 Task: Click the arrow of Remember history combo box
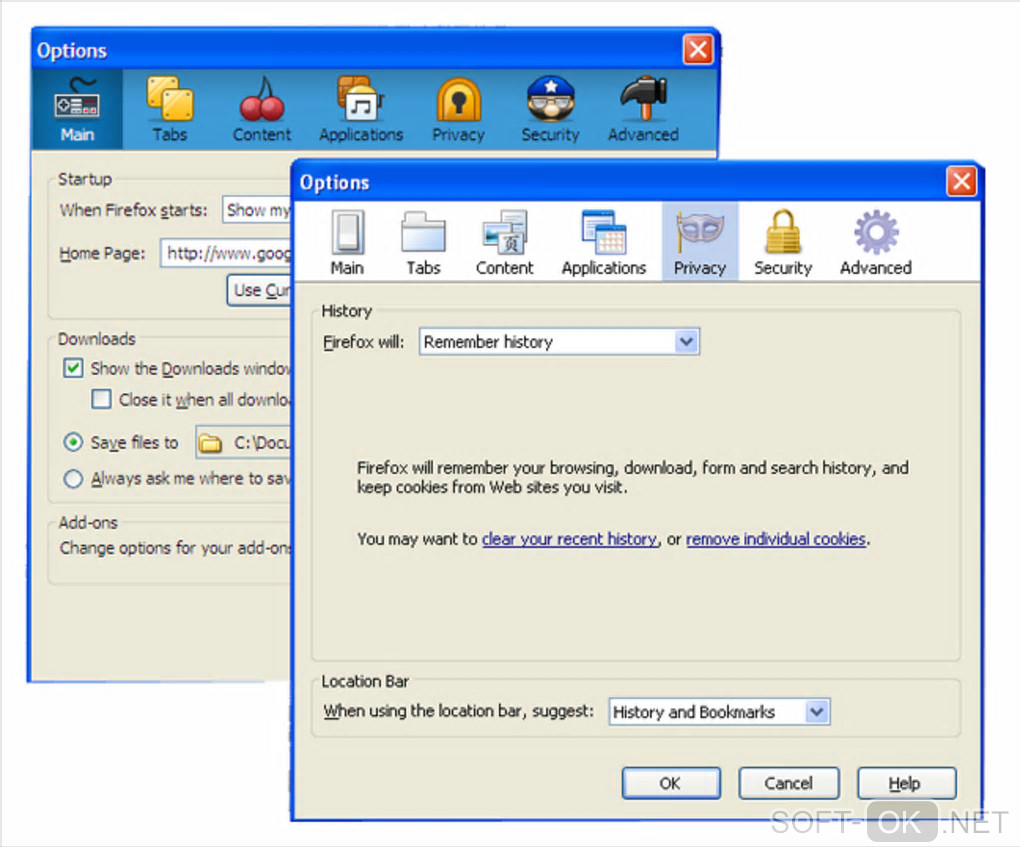click(x=686, y=342)
